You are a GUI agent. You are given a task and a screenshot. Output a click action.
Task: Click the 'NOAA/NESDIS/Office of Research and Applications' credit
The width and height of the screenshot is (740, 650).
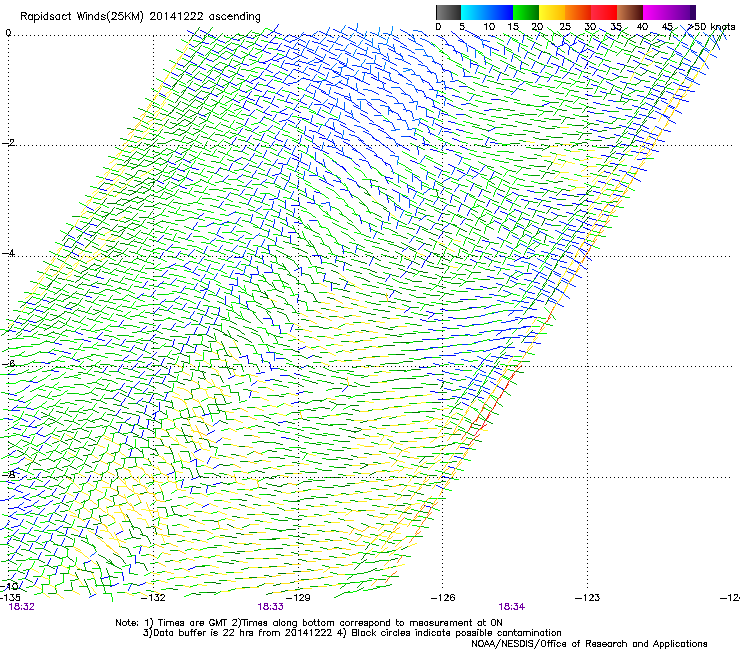tap(589, 644)
